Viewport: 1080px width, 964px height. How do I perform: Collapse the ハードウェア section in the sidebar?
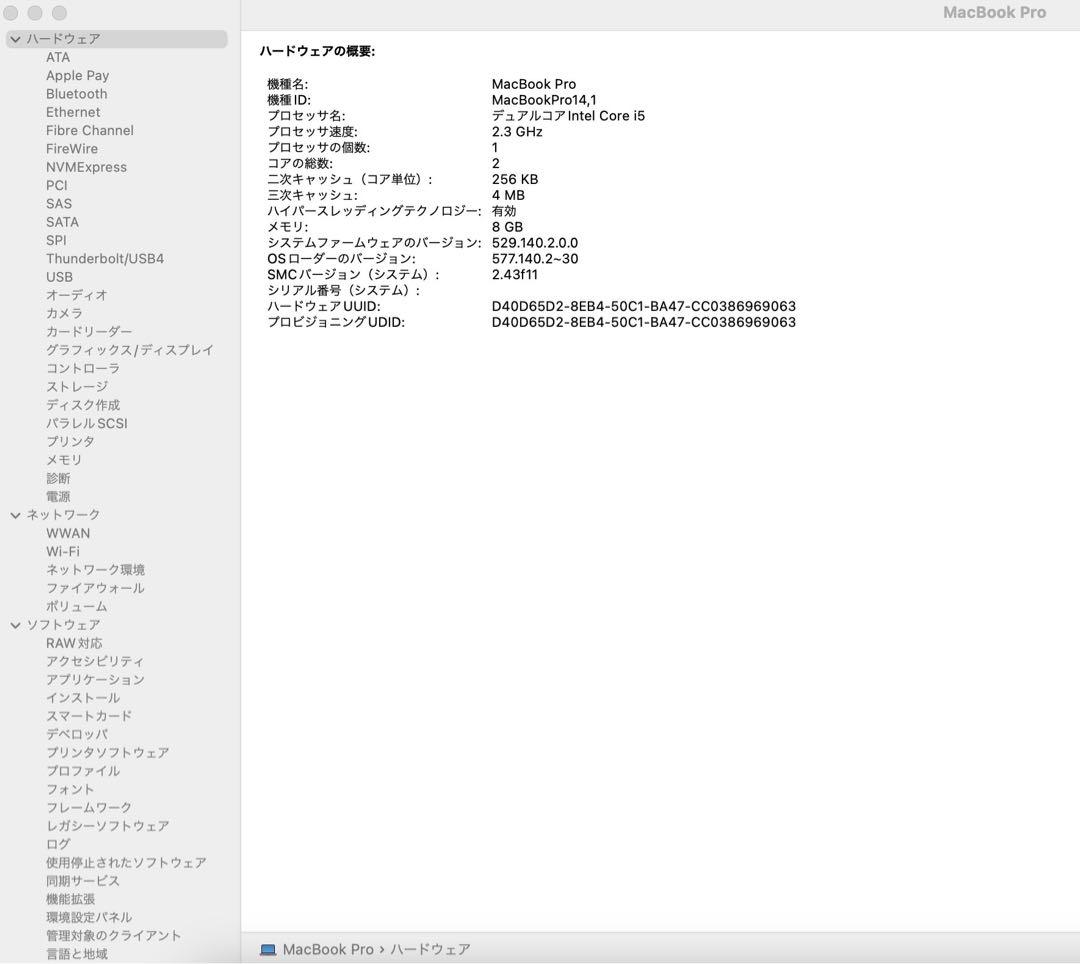[14, 38]
